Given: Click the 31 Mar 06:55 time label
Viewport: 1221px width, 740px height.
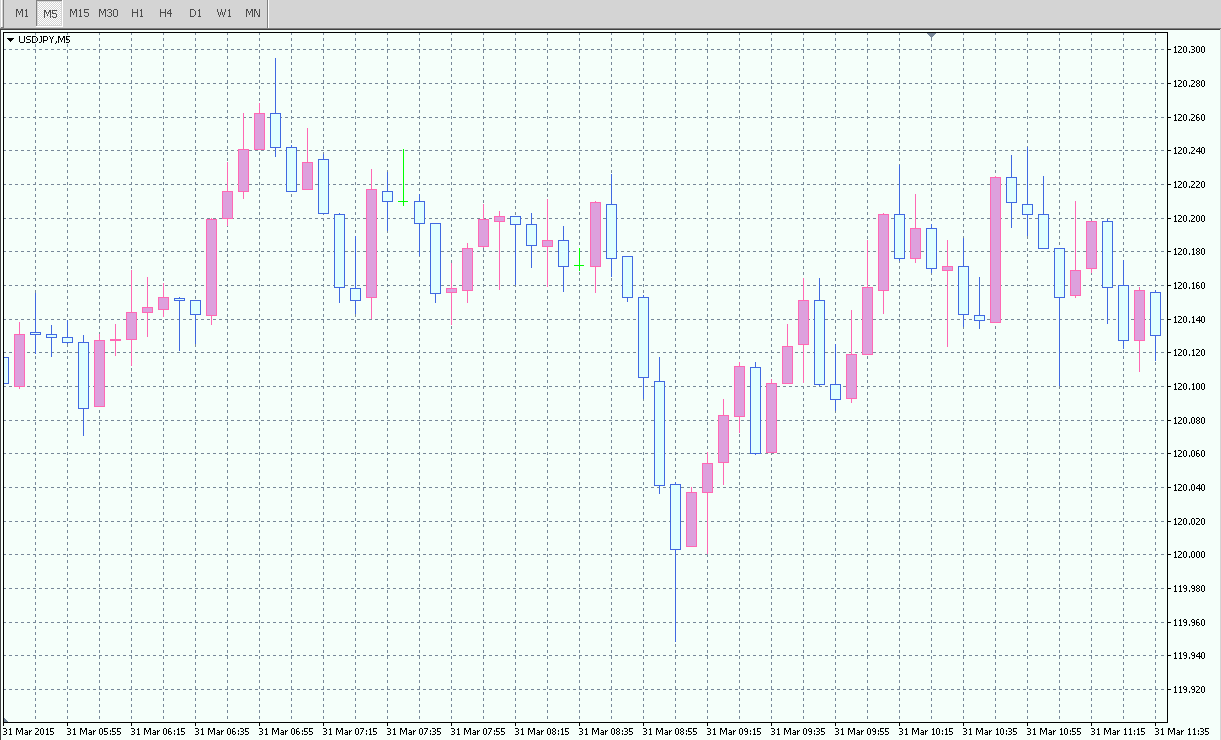Looking at the screenshot, I should tap(286, 731).
